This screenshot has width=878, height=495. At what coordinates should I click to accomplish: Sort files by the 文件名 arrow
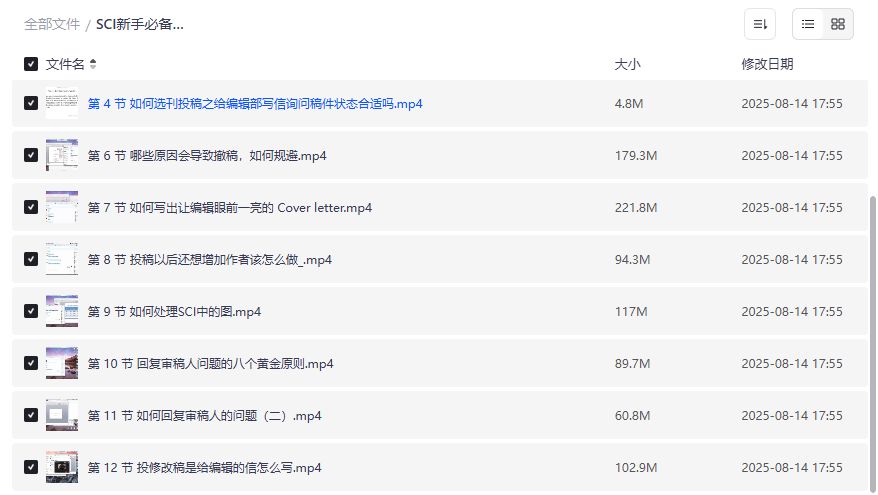tap(93, 64)
